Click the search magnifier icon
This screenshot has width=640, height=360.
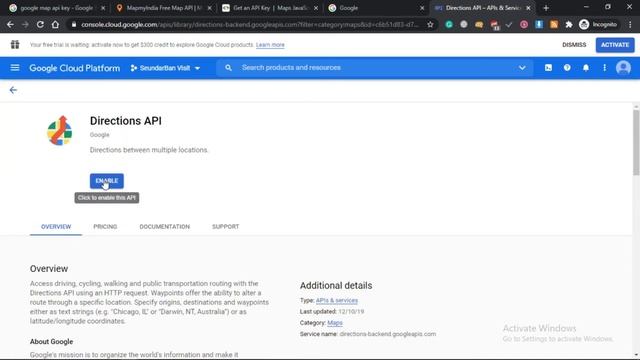click(x=228, y=68)
